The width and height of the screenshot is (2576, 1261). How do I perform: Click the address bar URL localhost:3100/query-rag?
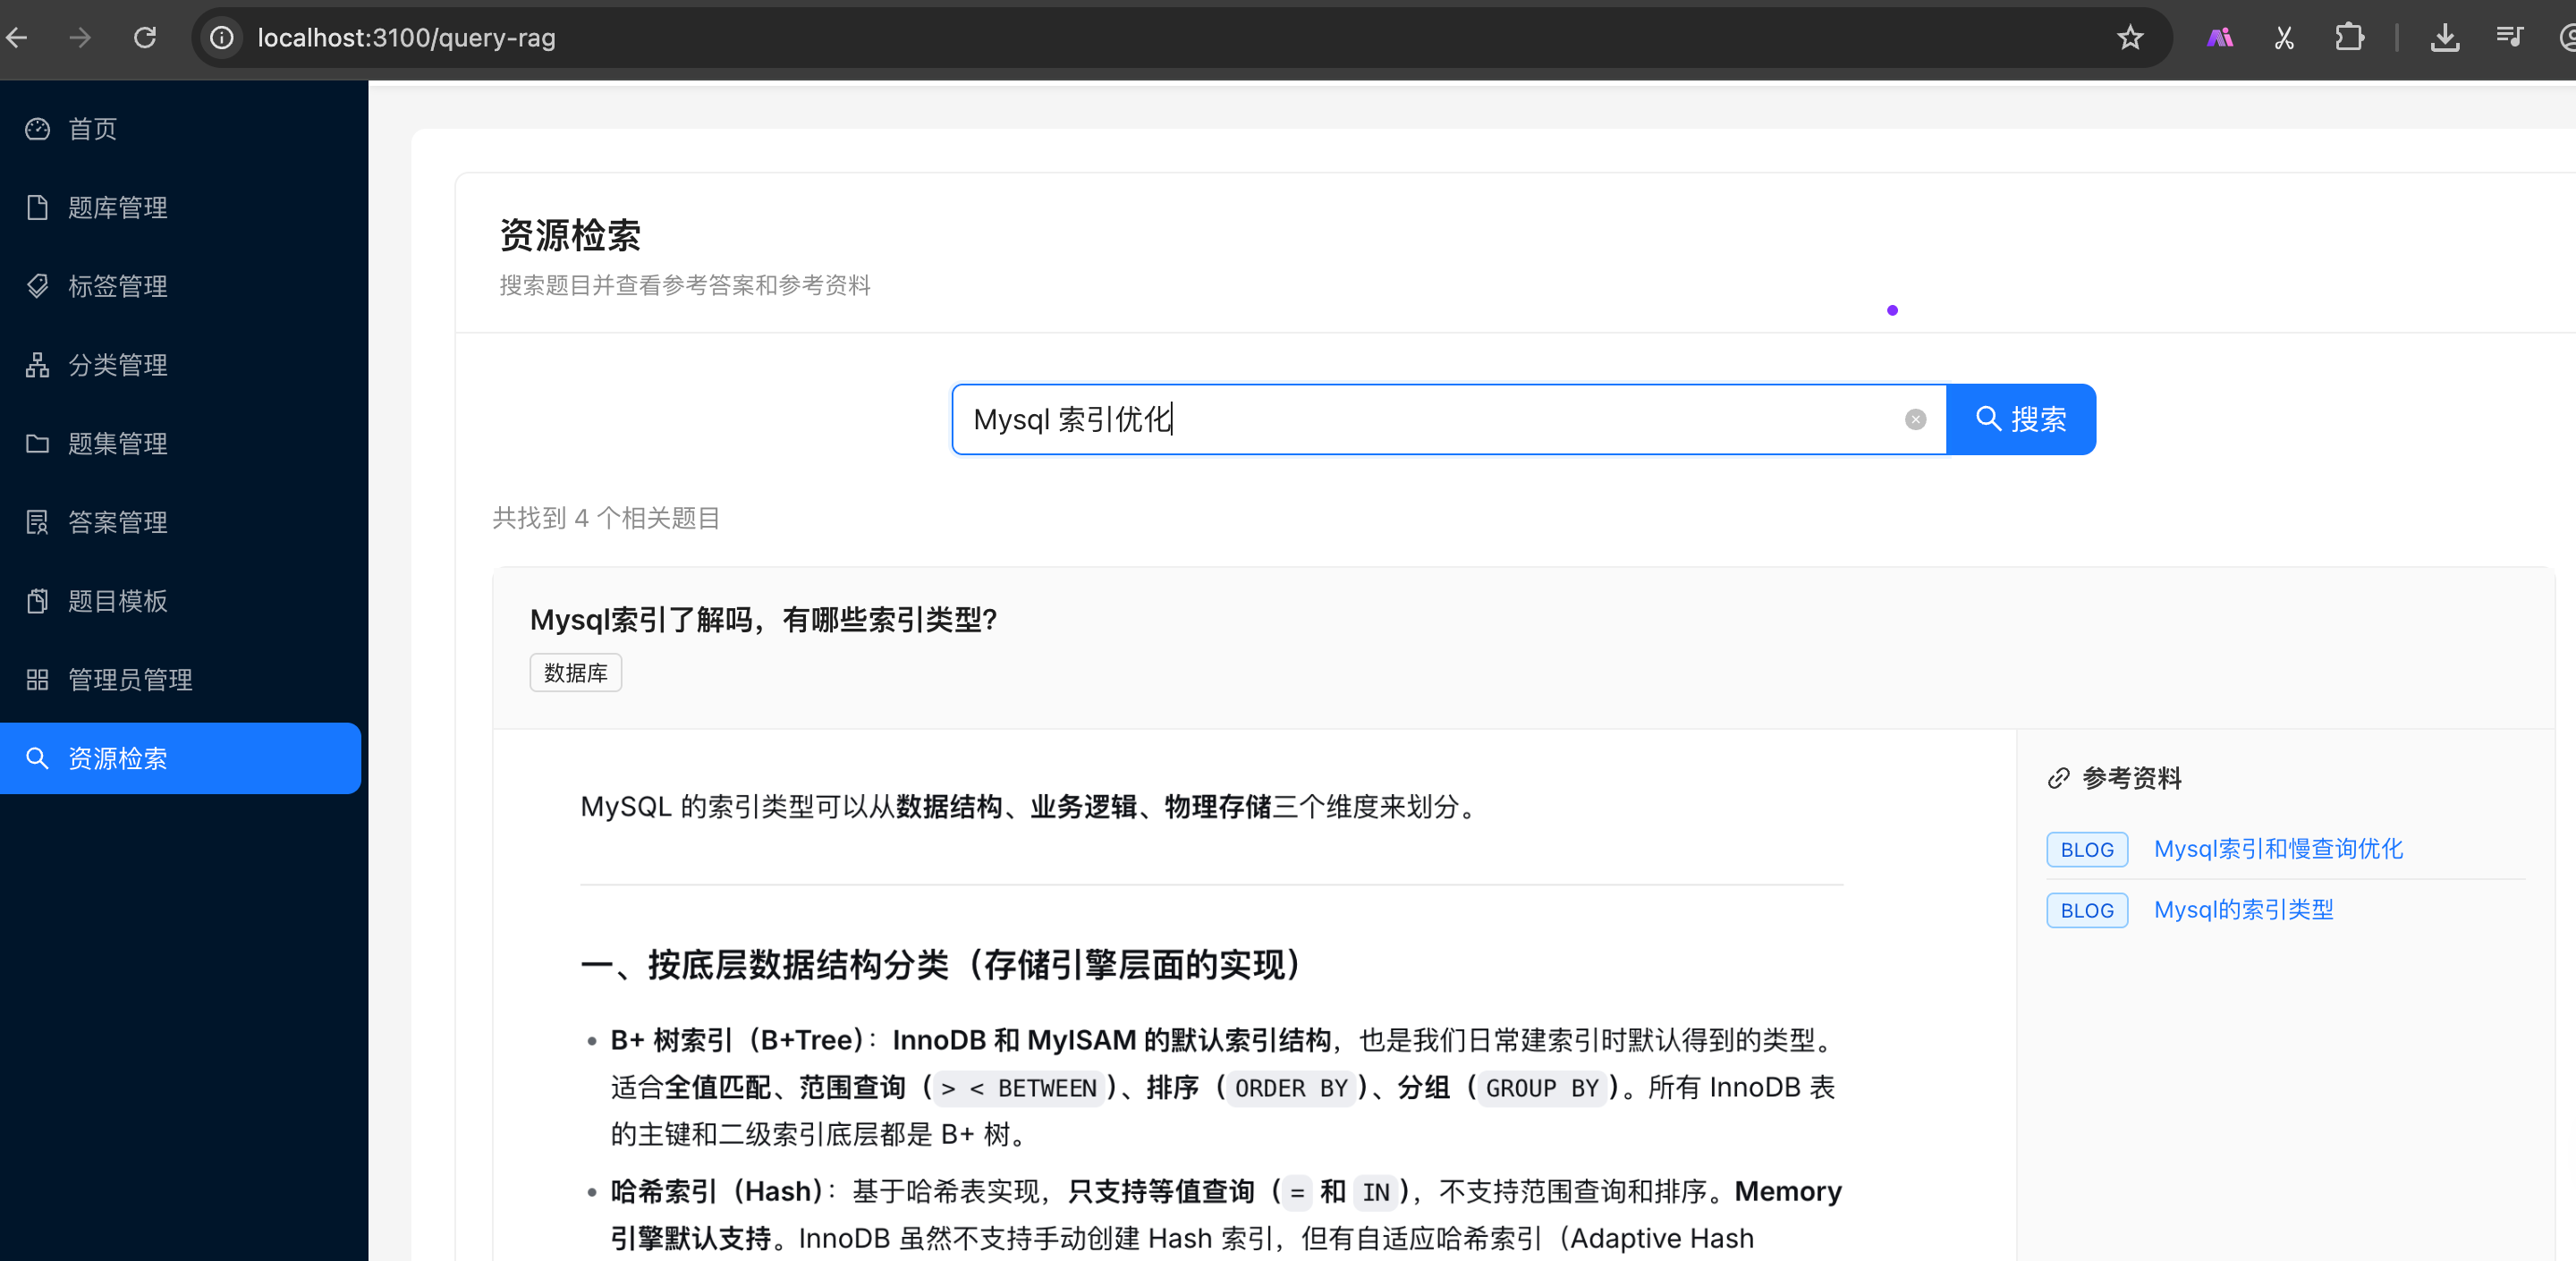click(406, 38)
